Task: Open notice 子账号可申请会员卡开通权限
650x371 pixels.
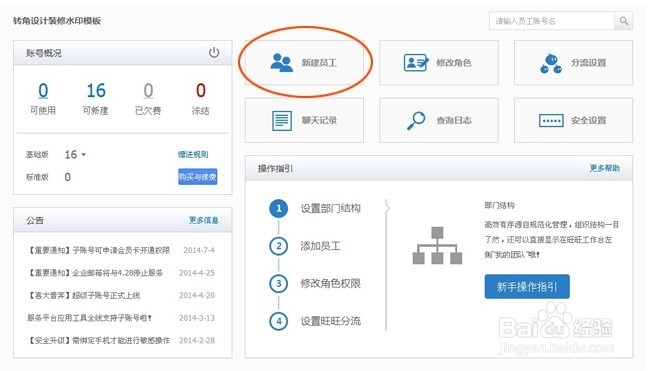Action: point(98,250)
